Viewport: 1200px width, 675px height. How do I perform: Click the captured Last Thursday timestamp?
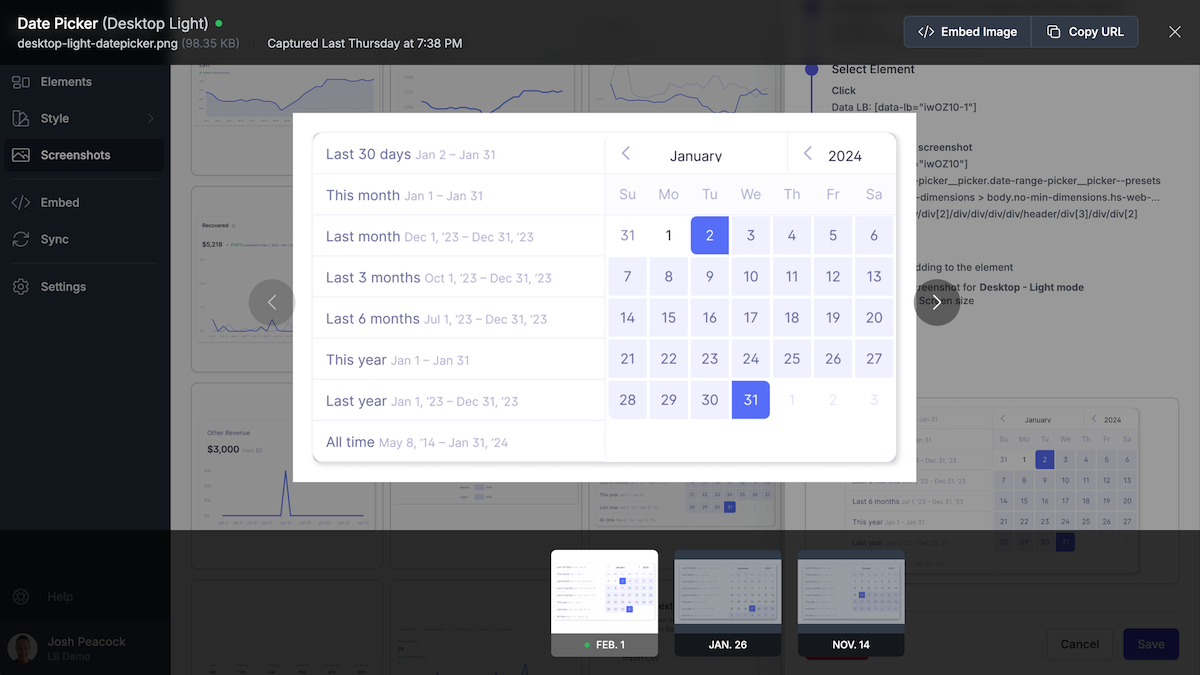click(365, 44)
